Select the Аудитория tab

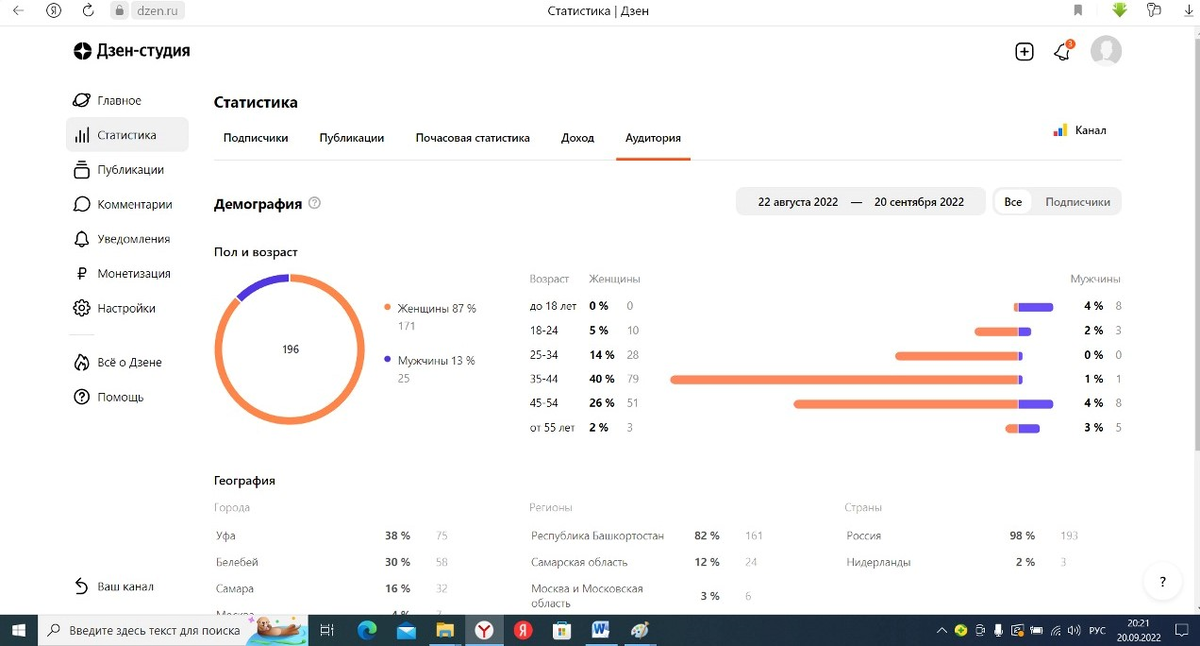tap(653, 138)
